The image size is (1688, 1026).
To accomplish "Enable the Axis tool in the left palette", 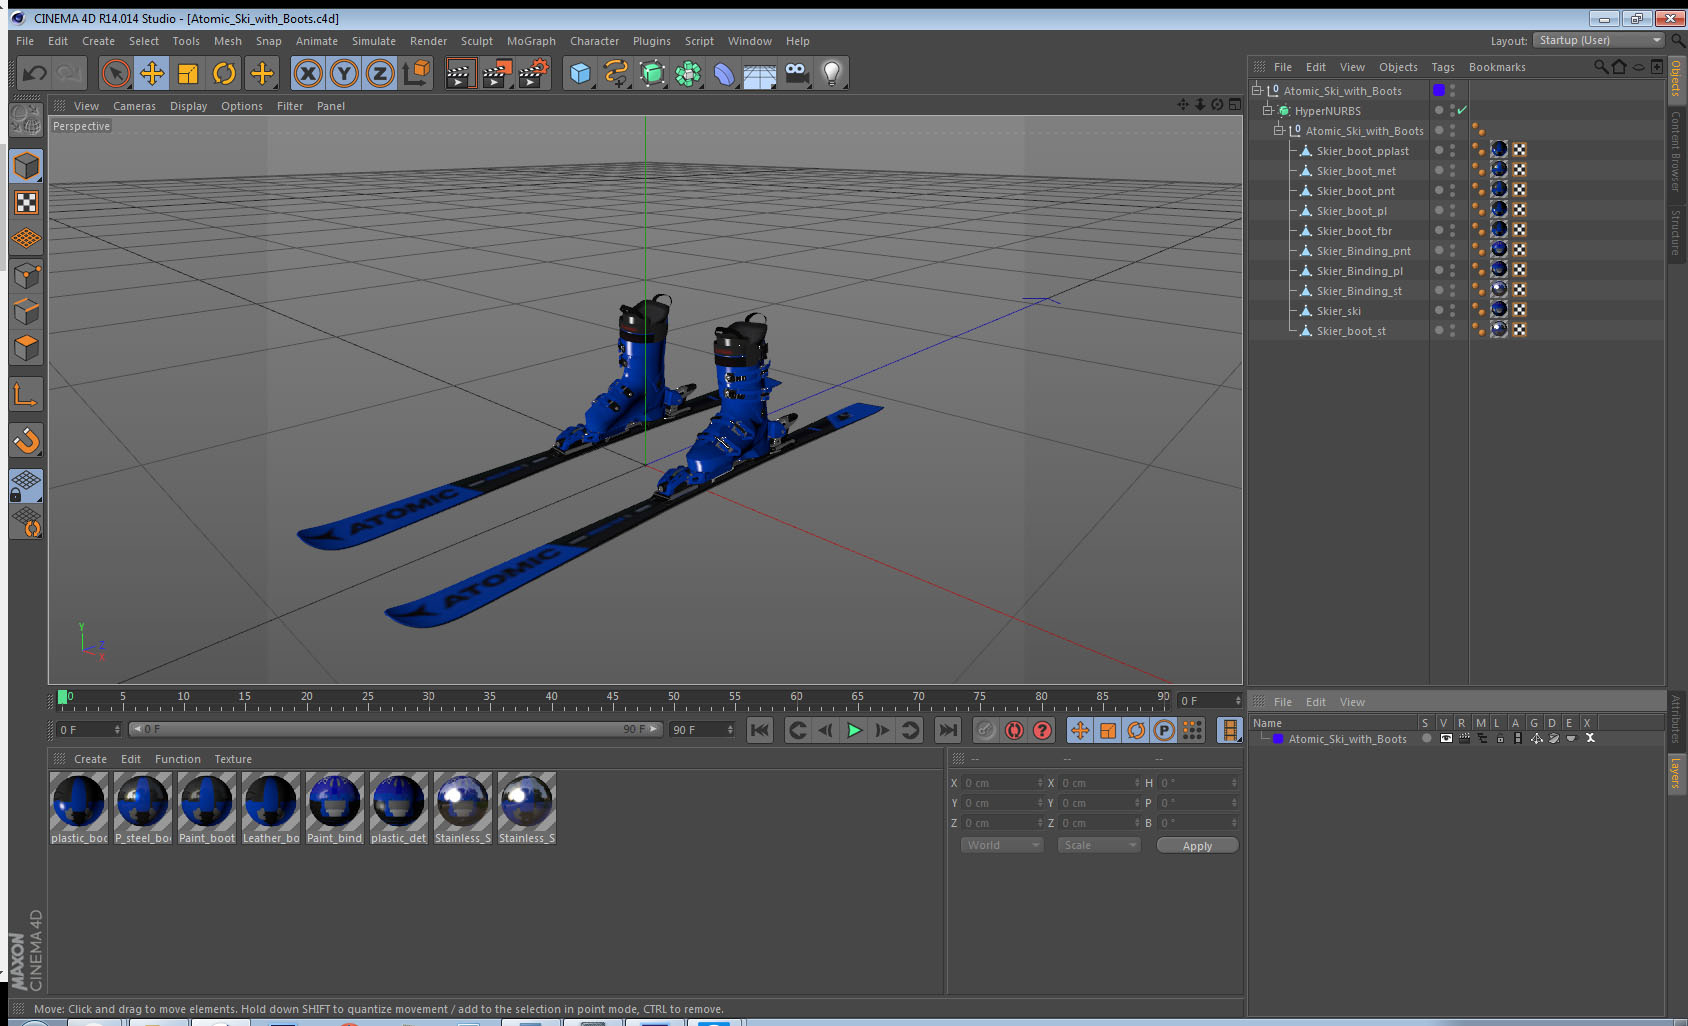I will pos(26,395).
